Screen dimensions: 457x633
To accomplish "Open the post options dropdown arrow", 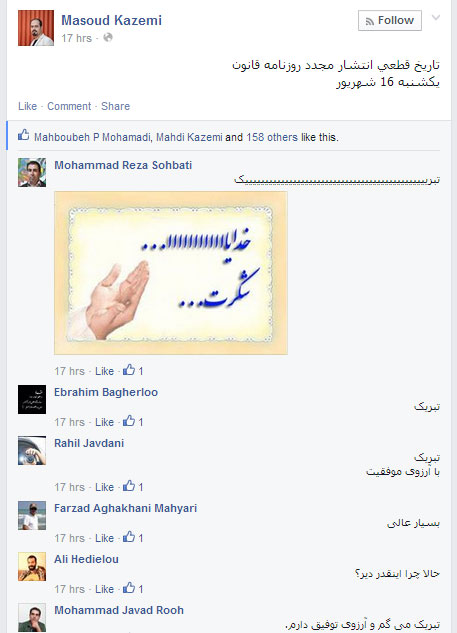I will tap(436, 18).
